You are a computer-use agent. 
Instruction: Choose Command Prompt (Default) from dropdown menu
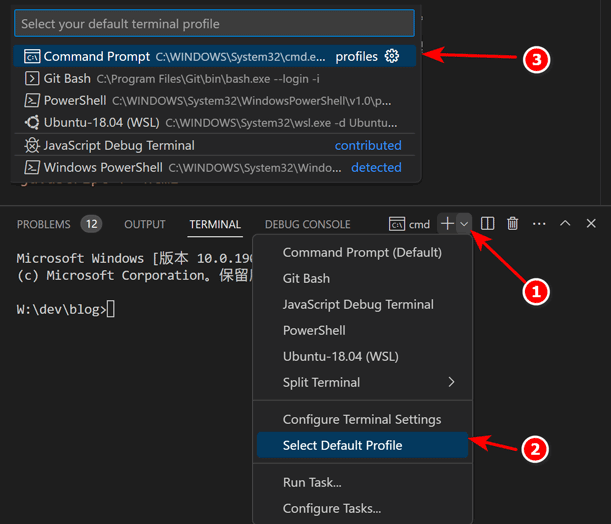coord(362,252)
